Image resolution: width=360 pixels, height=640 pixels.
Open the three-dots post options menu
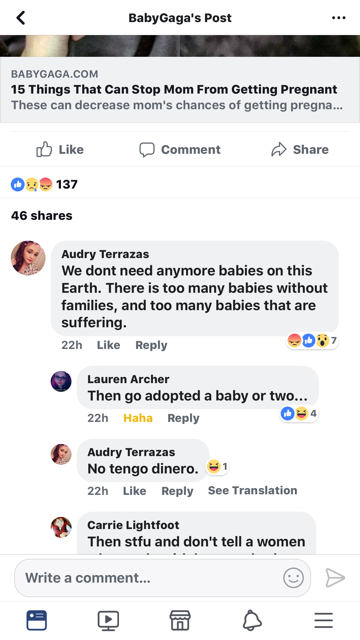[338, 18]
